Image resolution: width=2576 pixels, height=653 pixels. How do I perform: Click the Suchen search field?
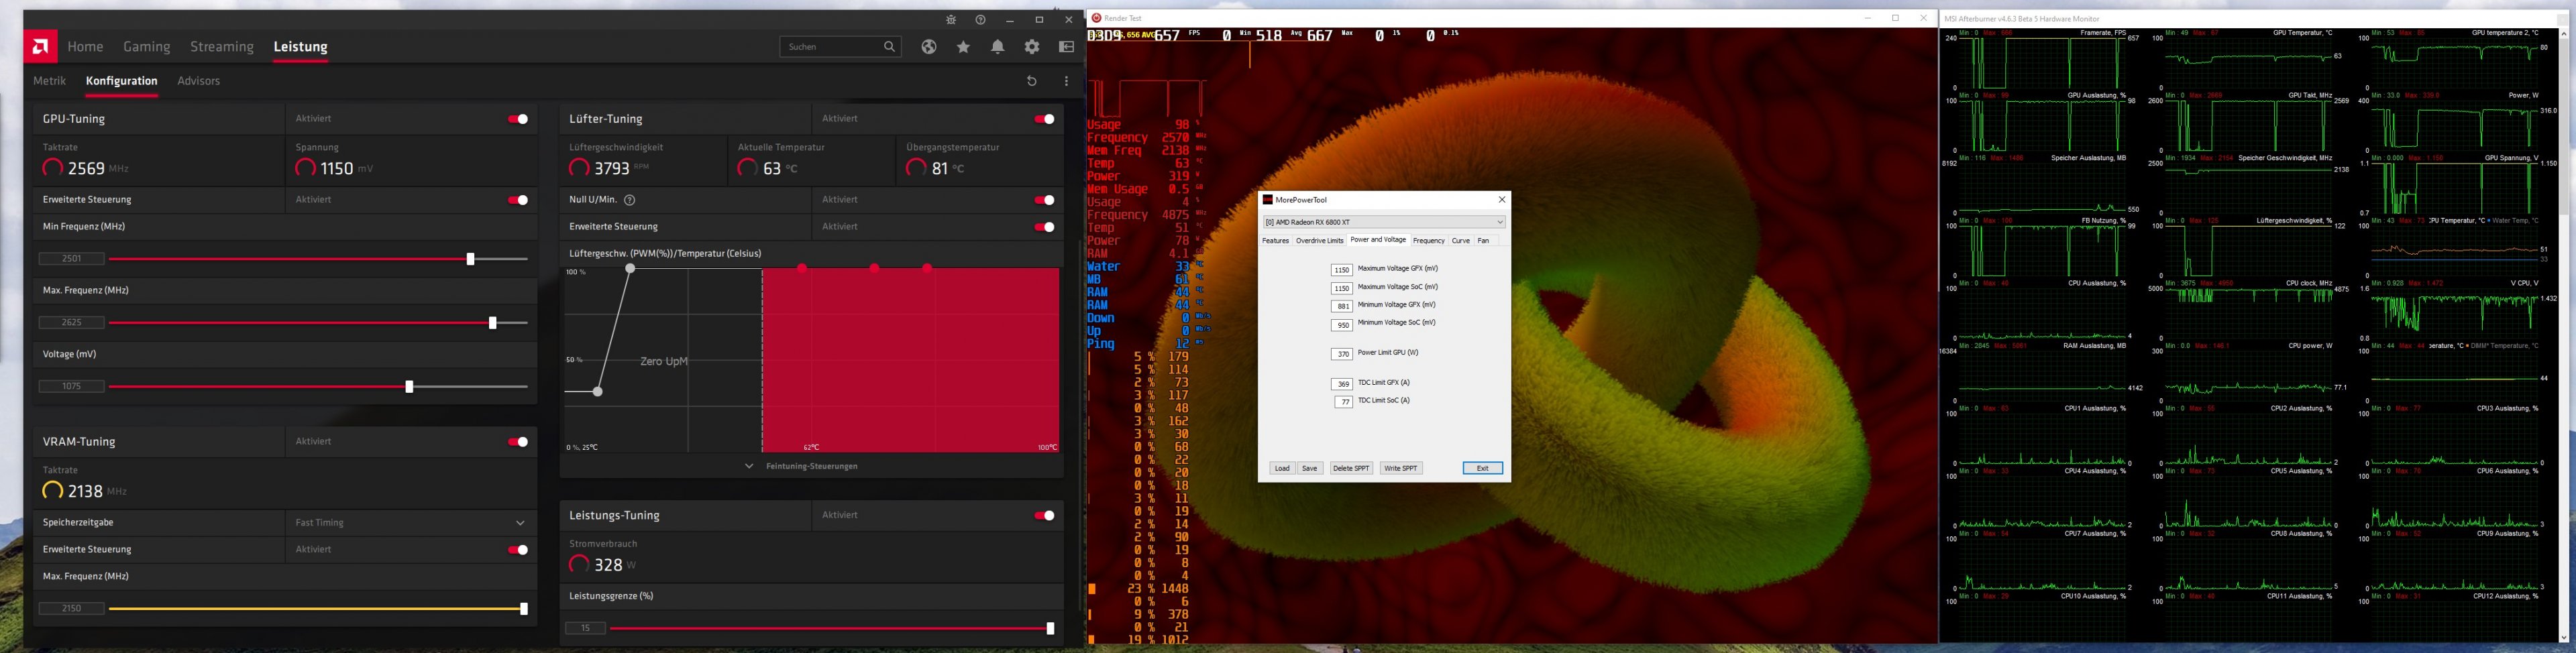click(840, 47)
